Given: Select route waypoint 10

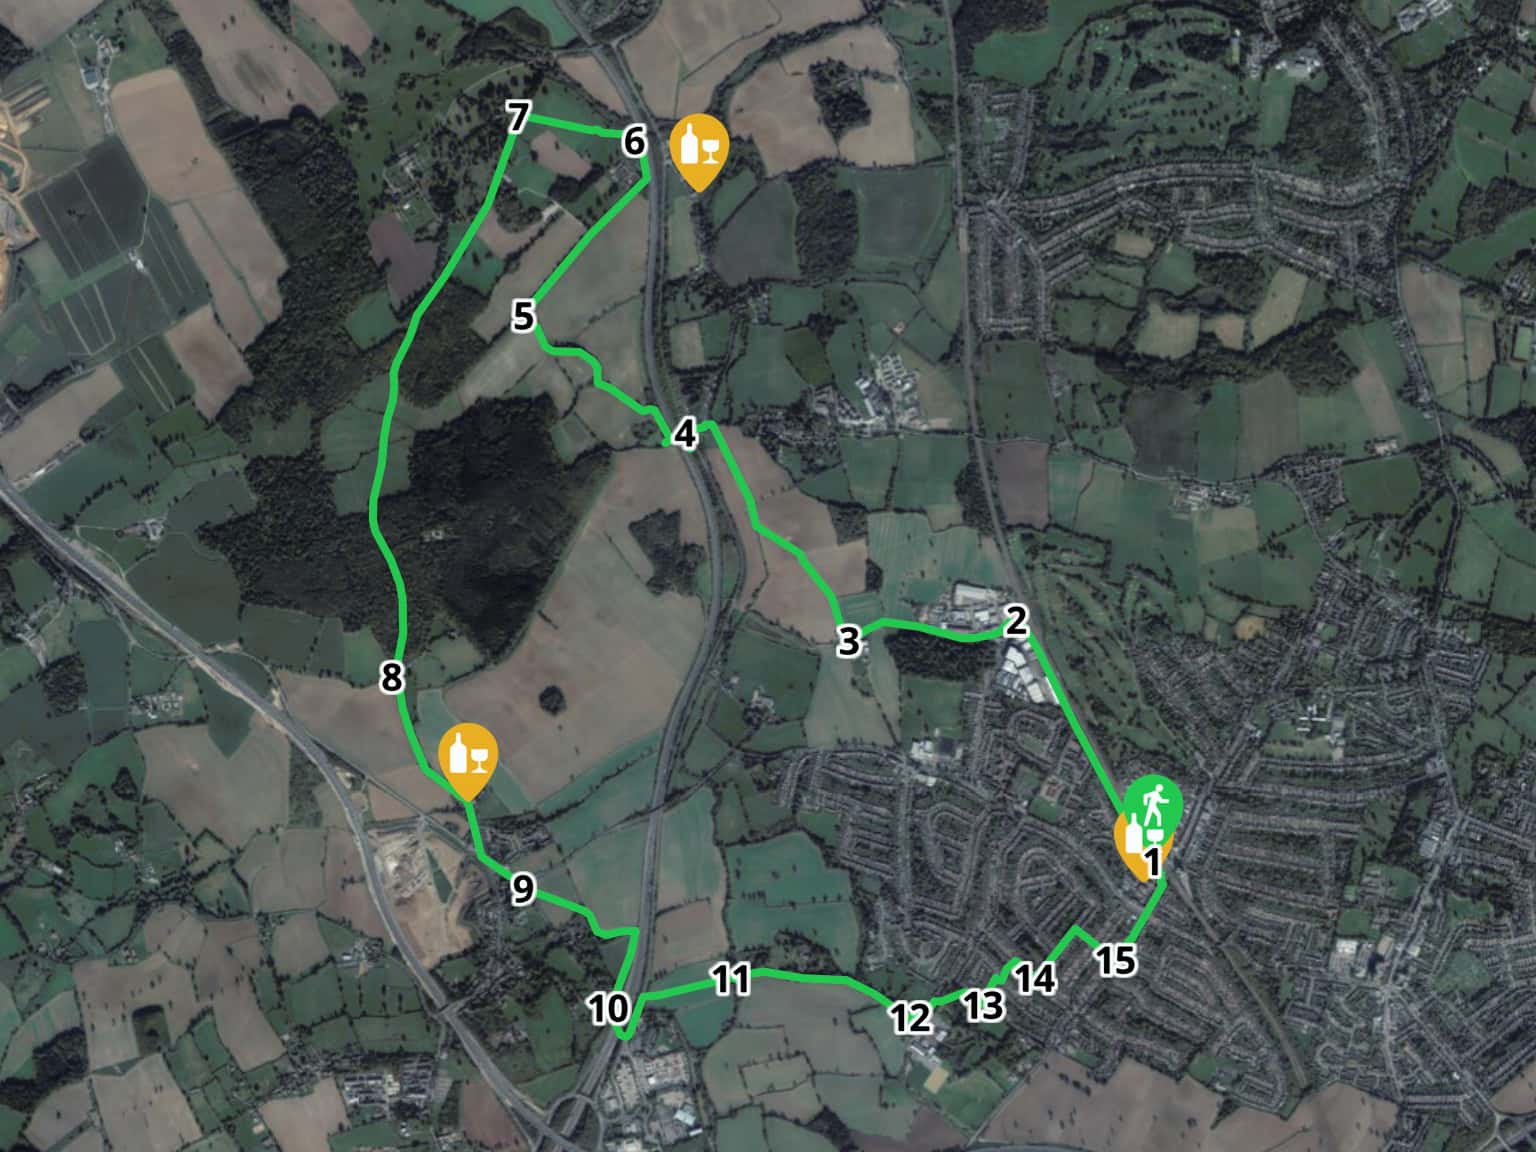Looking at the screenshot, I should click(608, 1009).
